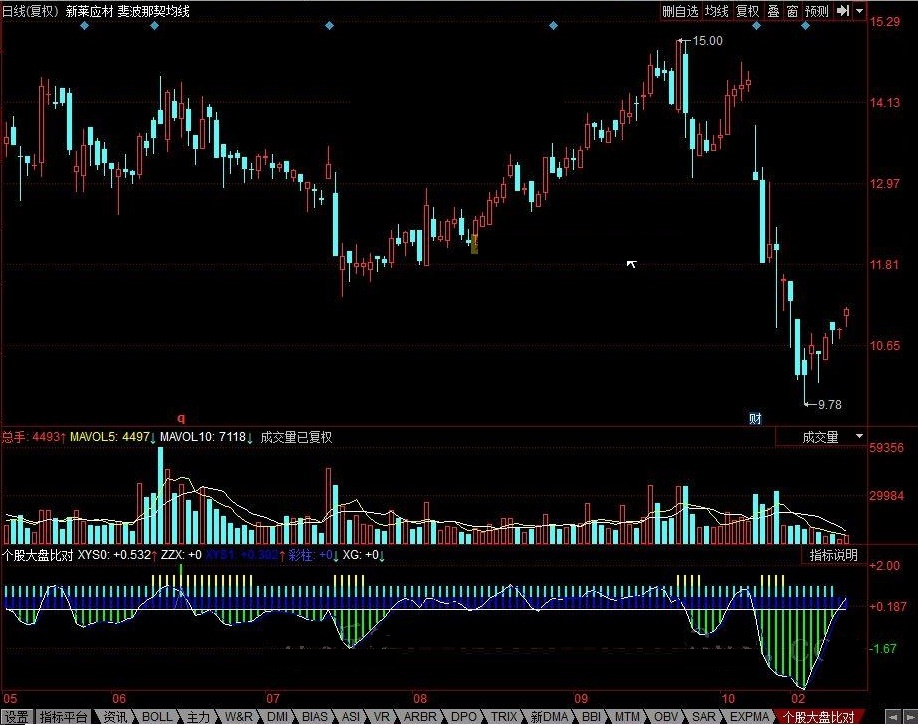Click the 新莱应材 stock name title

pos(90,11)
